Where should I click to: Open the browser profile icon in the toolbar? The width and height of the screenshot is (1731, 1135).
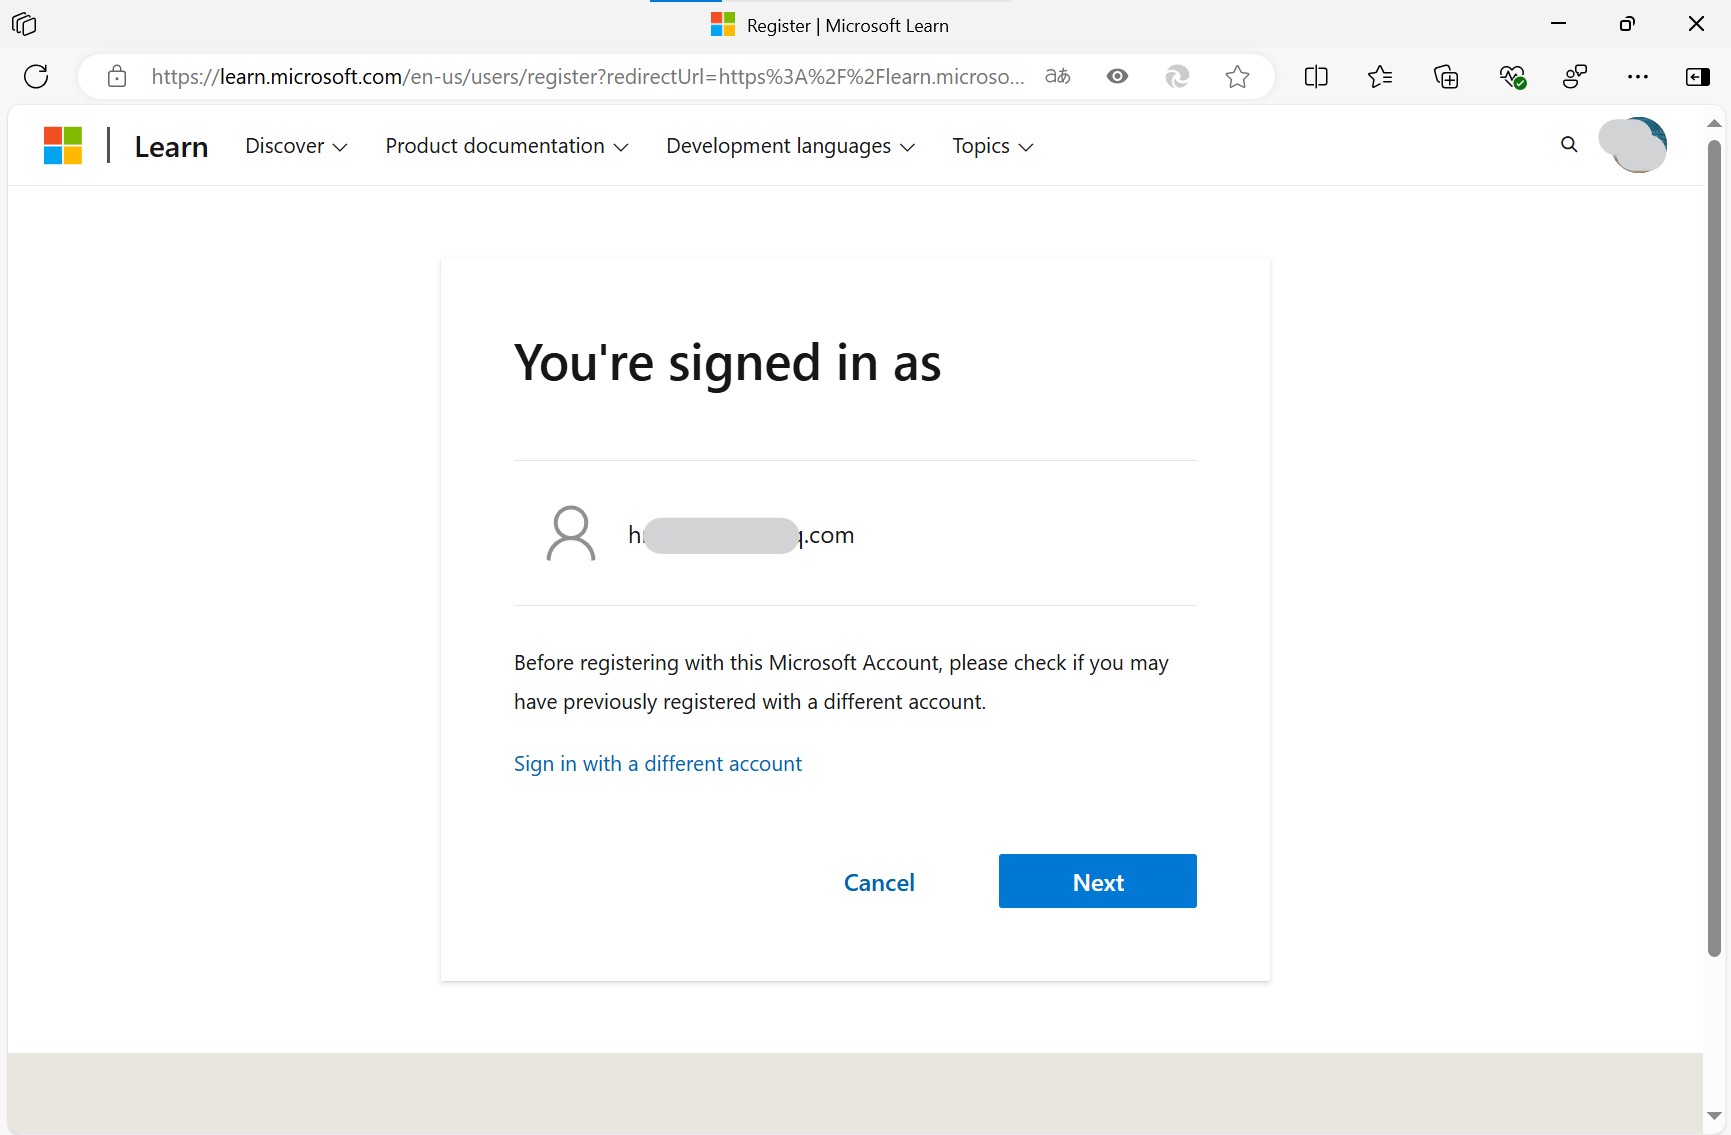1575,76
